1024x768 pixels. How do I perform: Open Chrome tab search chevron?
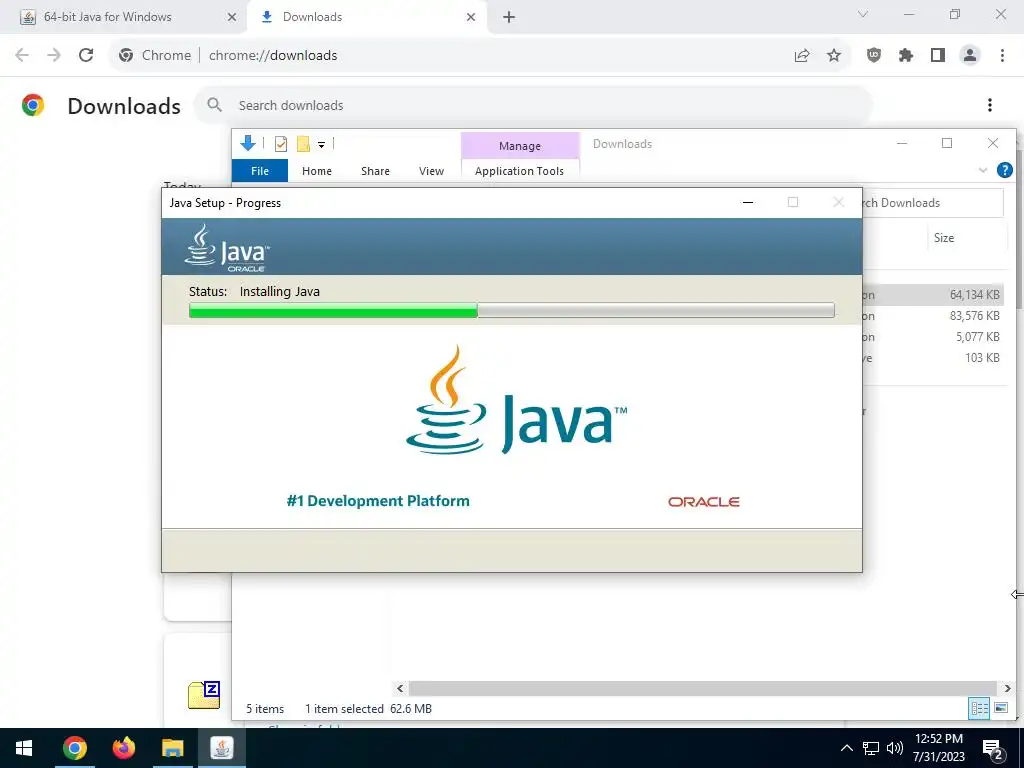pos(863,14)
